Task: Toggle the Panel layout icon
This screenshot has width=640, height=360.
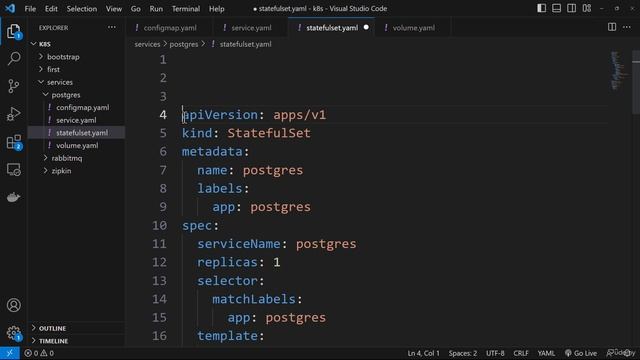Action: [556, 8]
